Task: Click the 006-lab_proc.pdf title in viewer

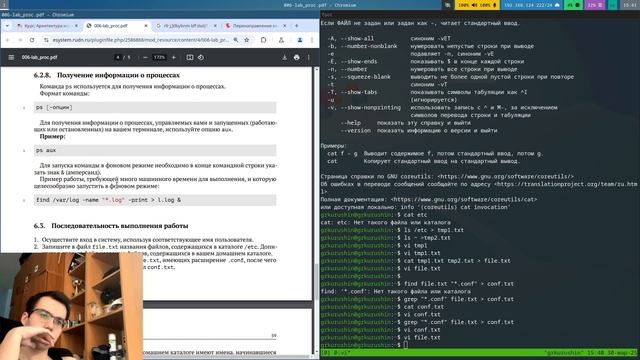Action: (x=40, y=58)
